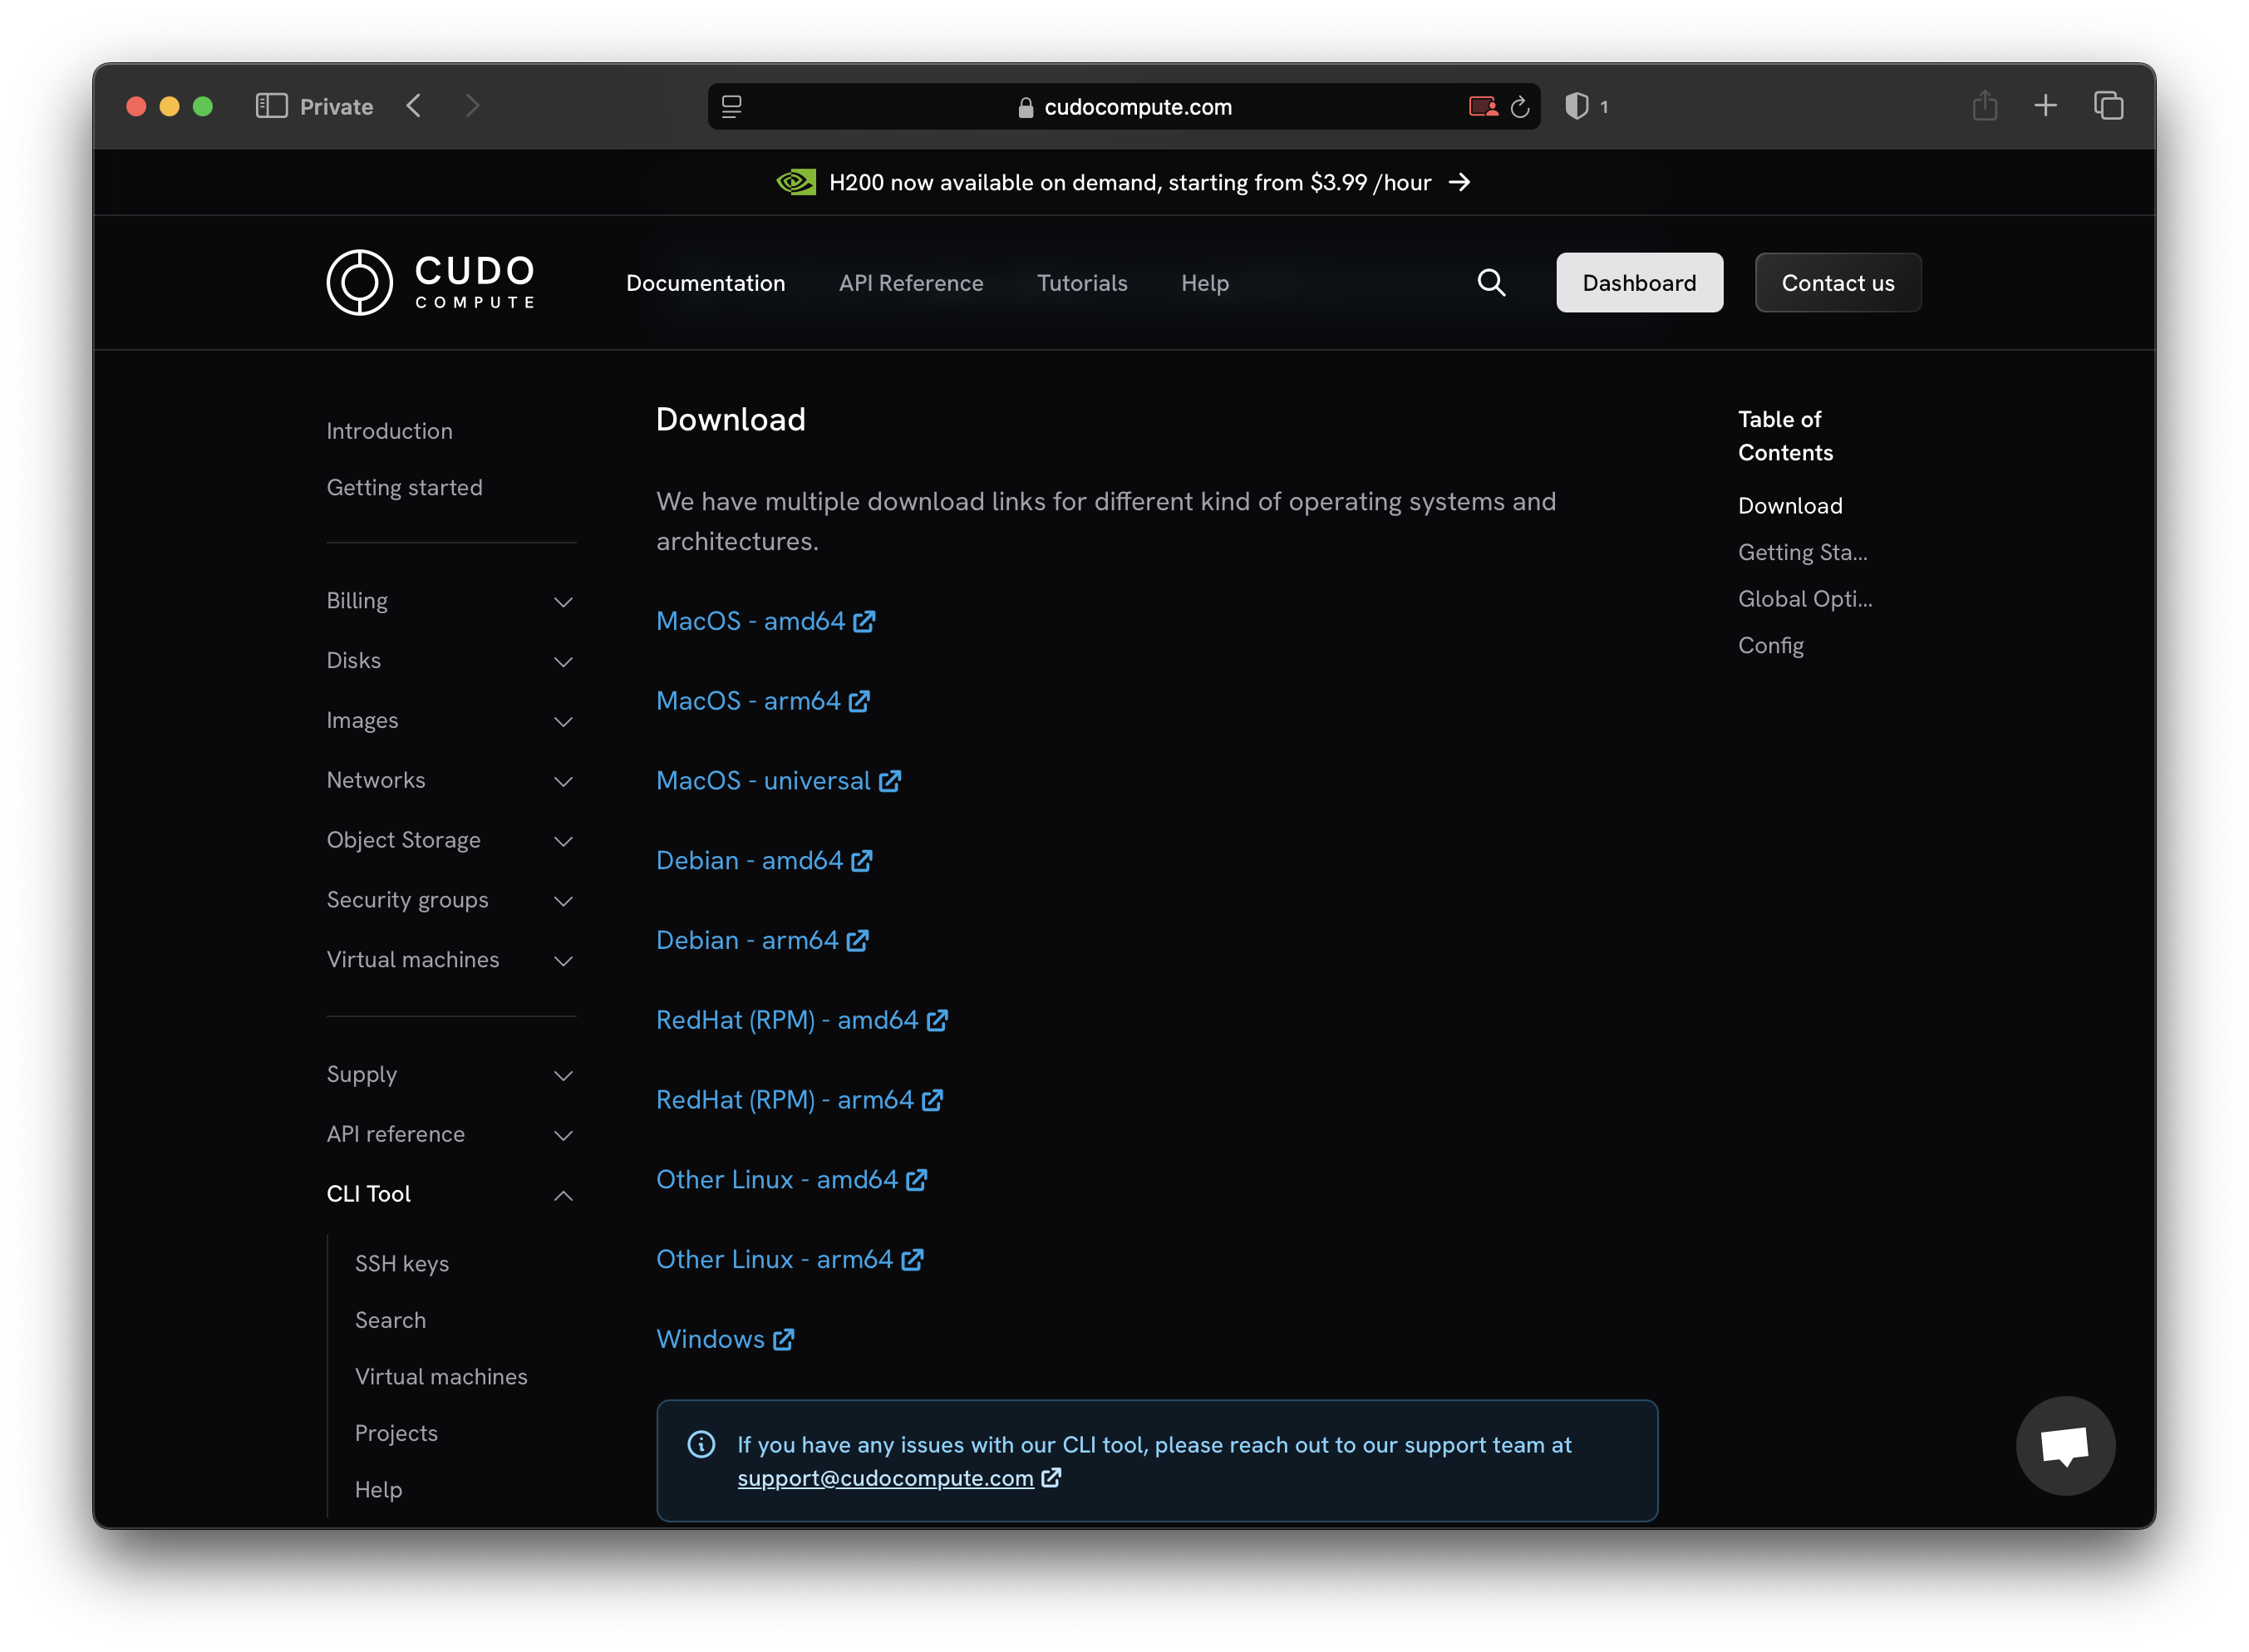This screenshot has width=2249, height=1652.
Task: Click the external-link icon next to MacOS - universal
Action: [890, 781]
